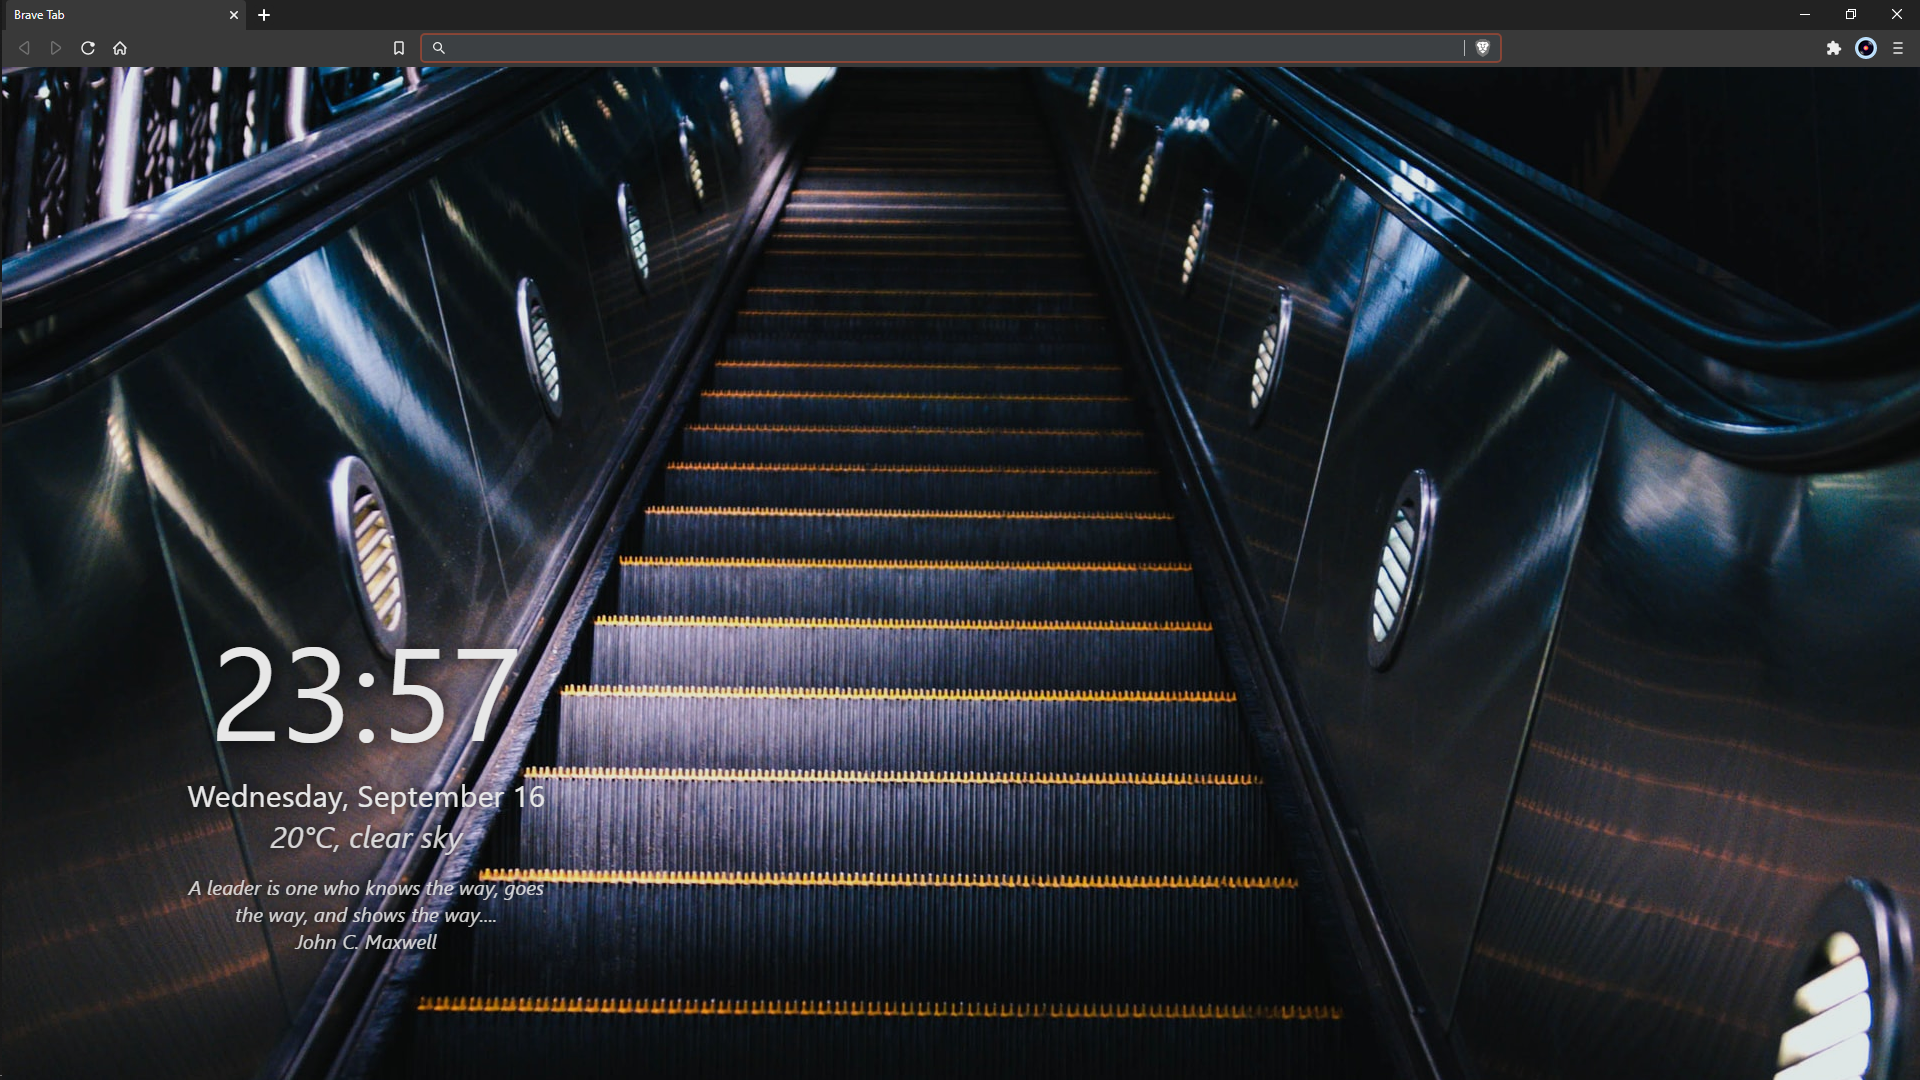Go back with the back arrow

[24, 48]
